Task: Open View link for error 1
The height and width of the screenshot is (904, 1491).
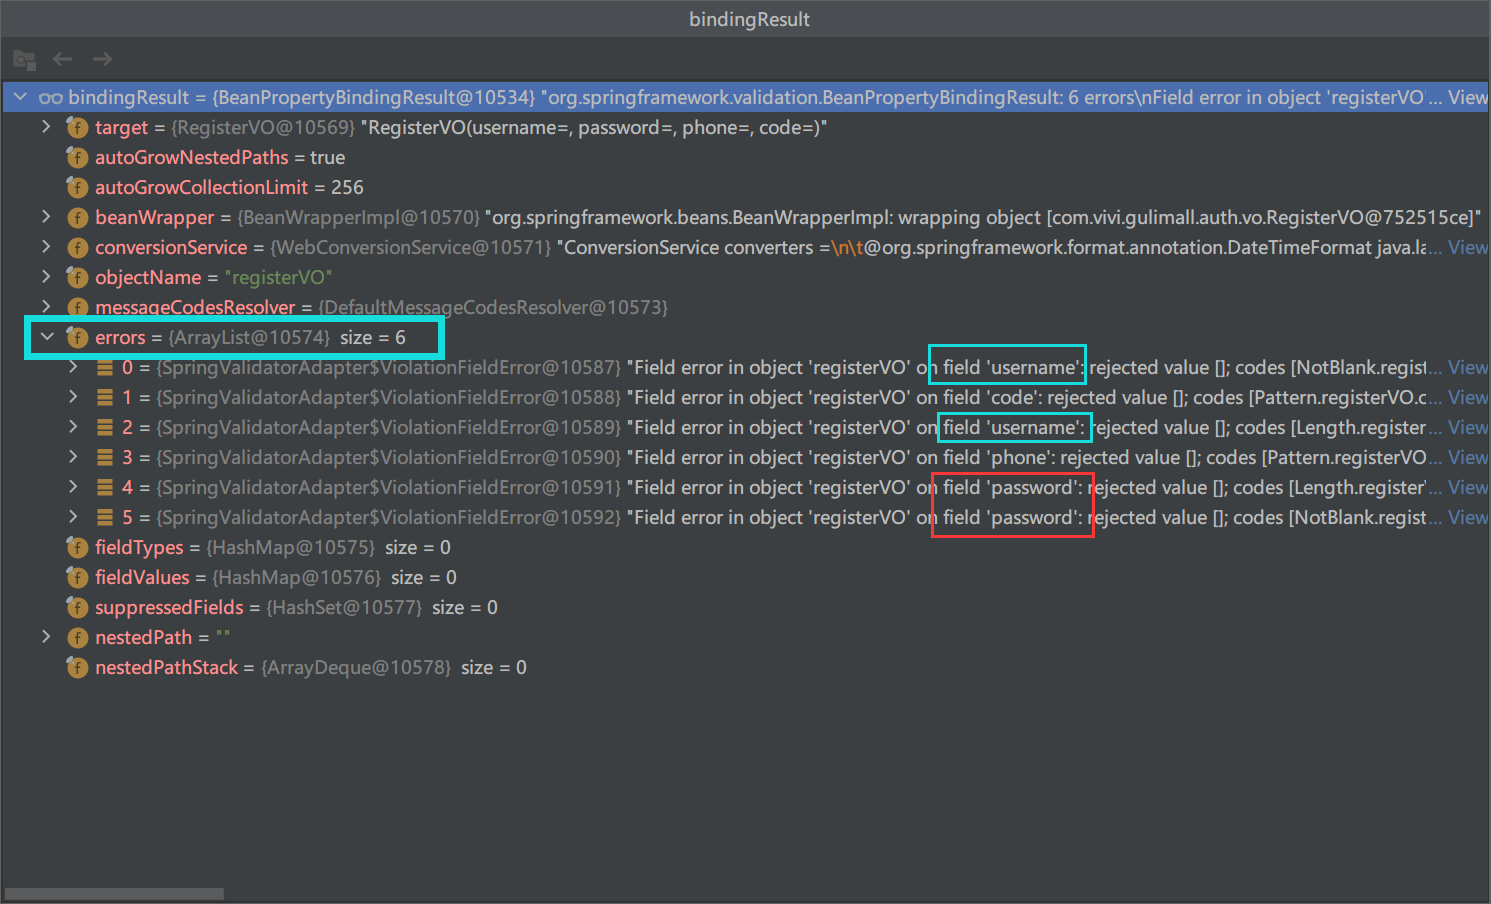Action: pos(1467,397)
